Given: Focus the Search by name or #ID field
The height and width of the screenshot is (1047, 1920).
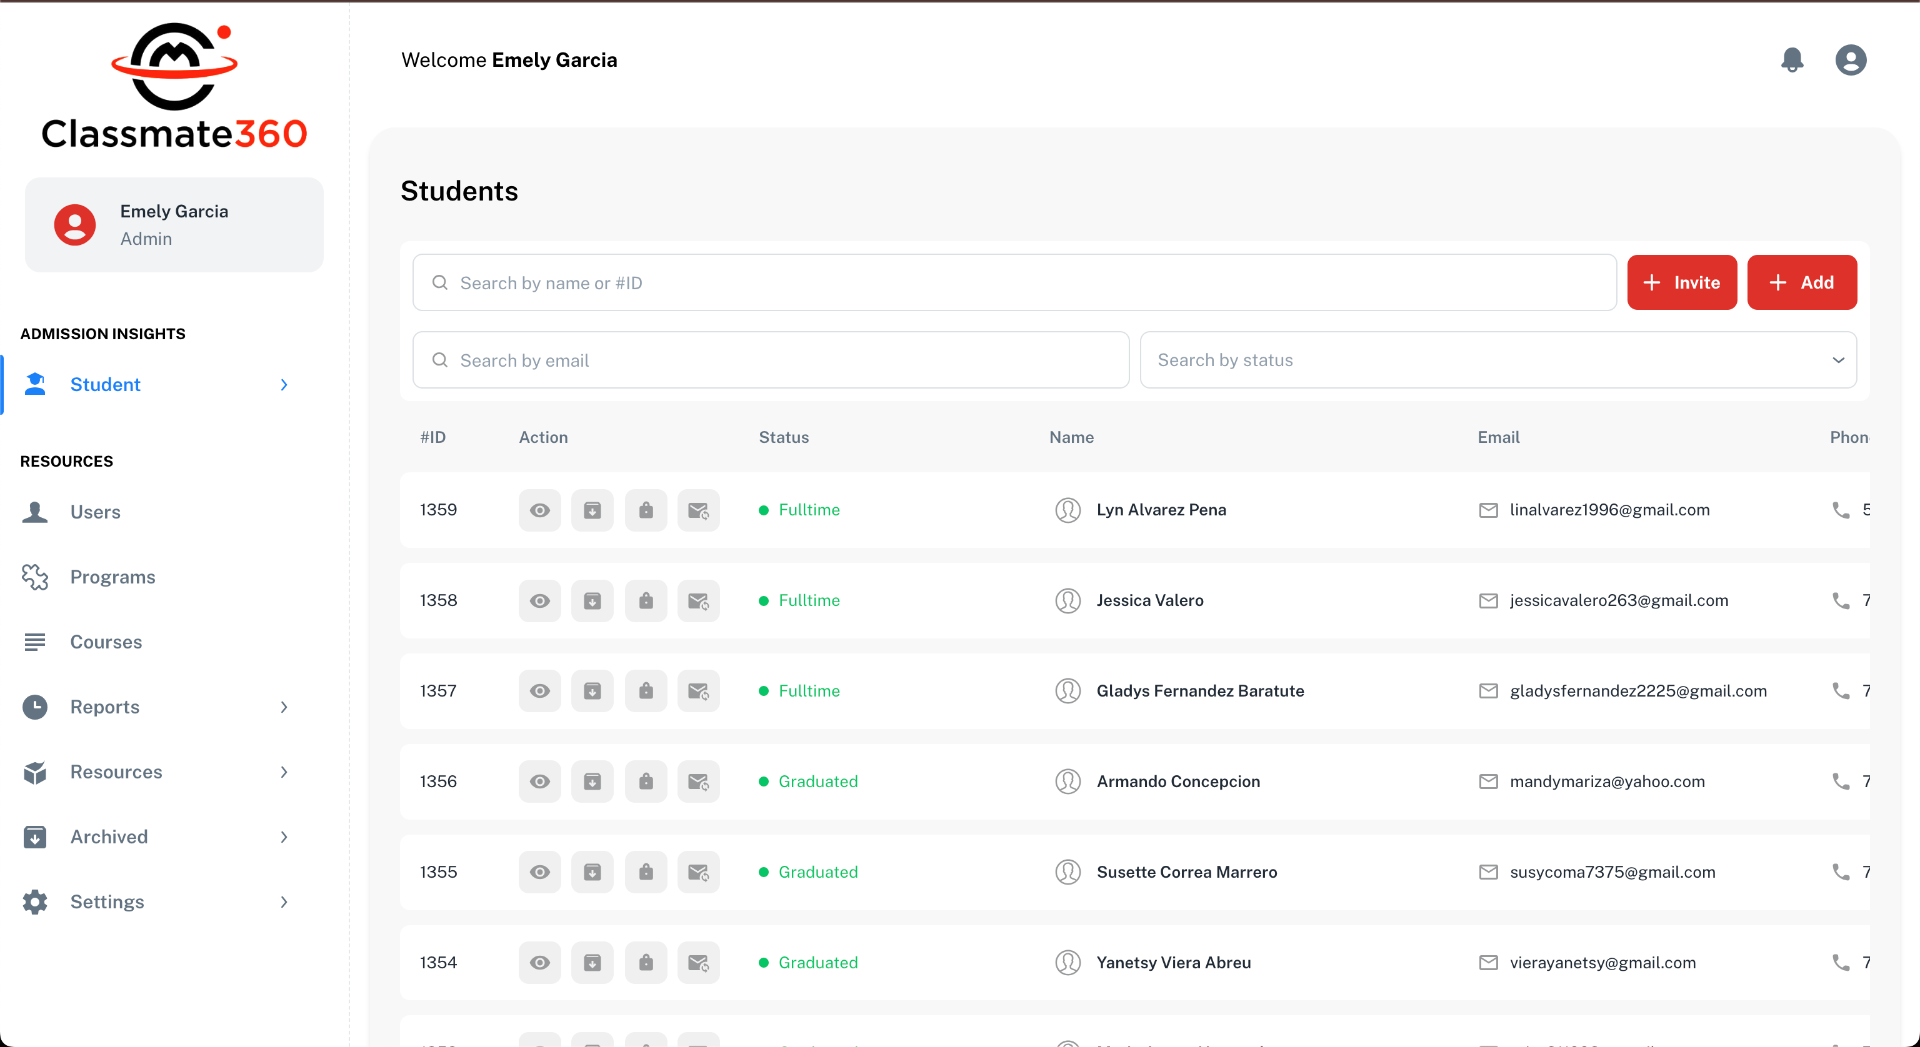Looking at the screenshot, I should pyautogui.click(x=1014, y=283).
